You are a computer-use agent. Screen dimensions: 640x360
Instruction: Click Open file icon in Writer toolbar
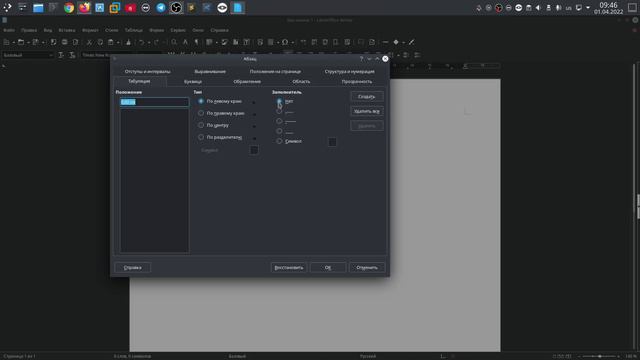pyautogui.click(x=20, y=42)
